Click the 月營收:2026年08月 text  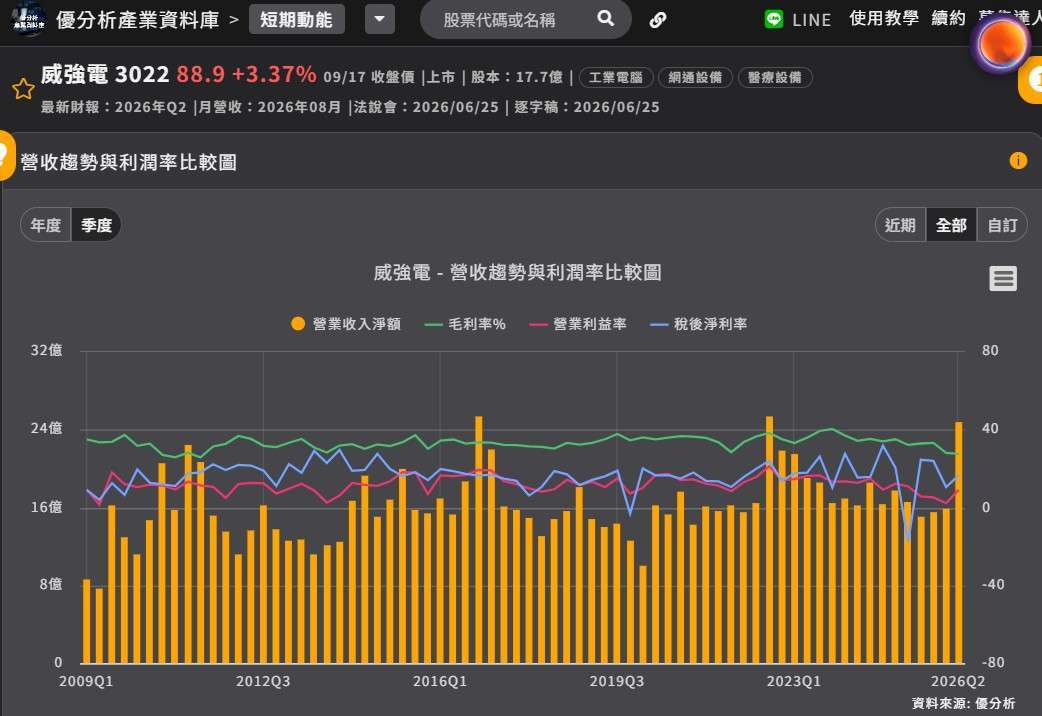270,107
